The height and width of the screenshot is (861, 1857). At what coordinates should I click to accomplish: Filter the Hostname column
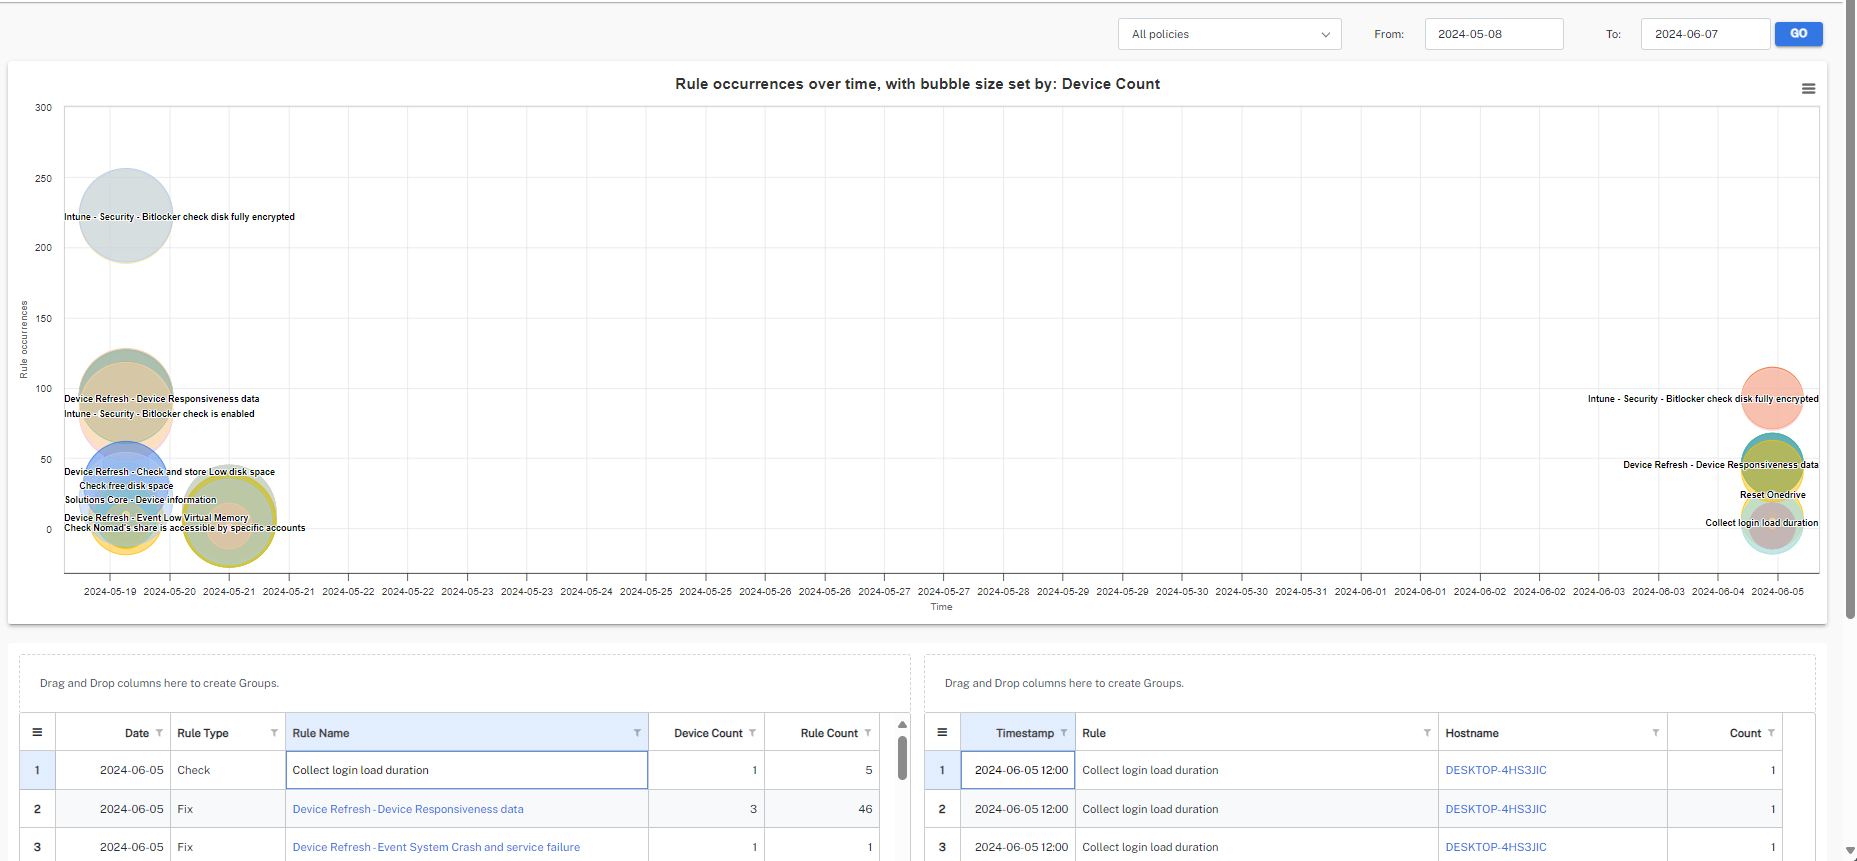(1655, 733)
